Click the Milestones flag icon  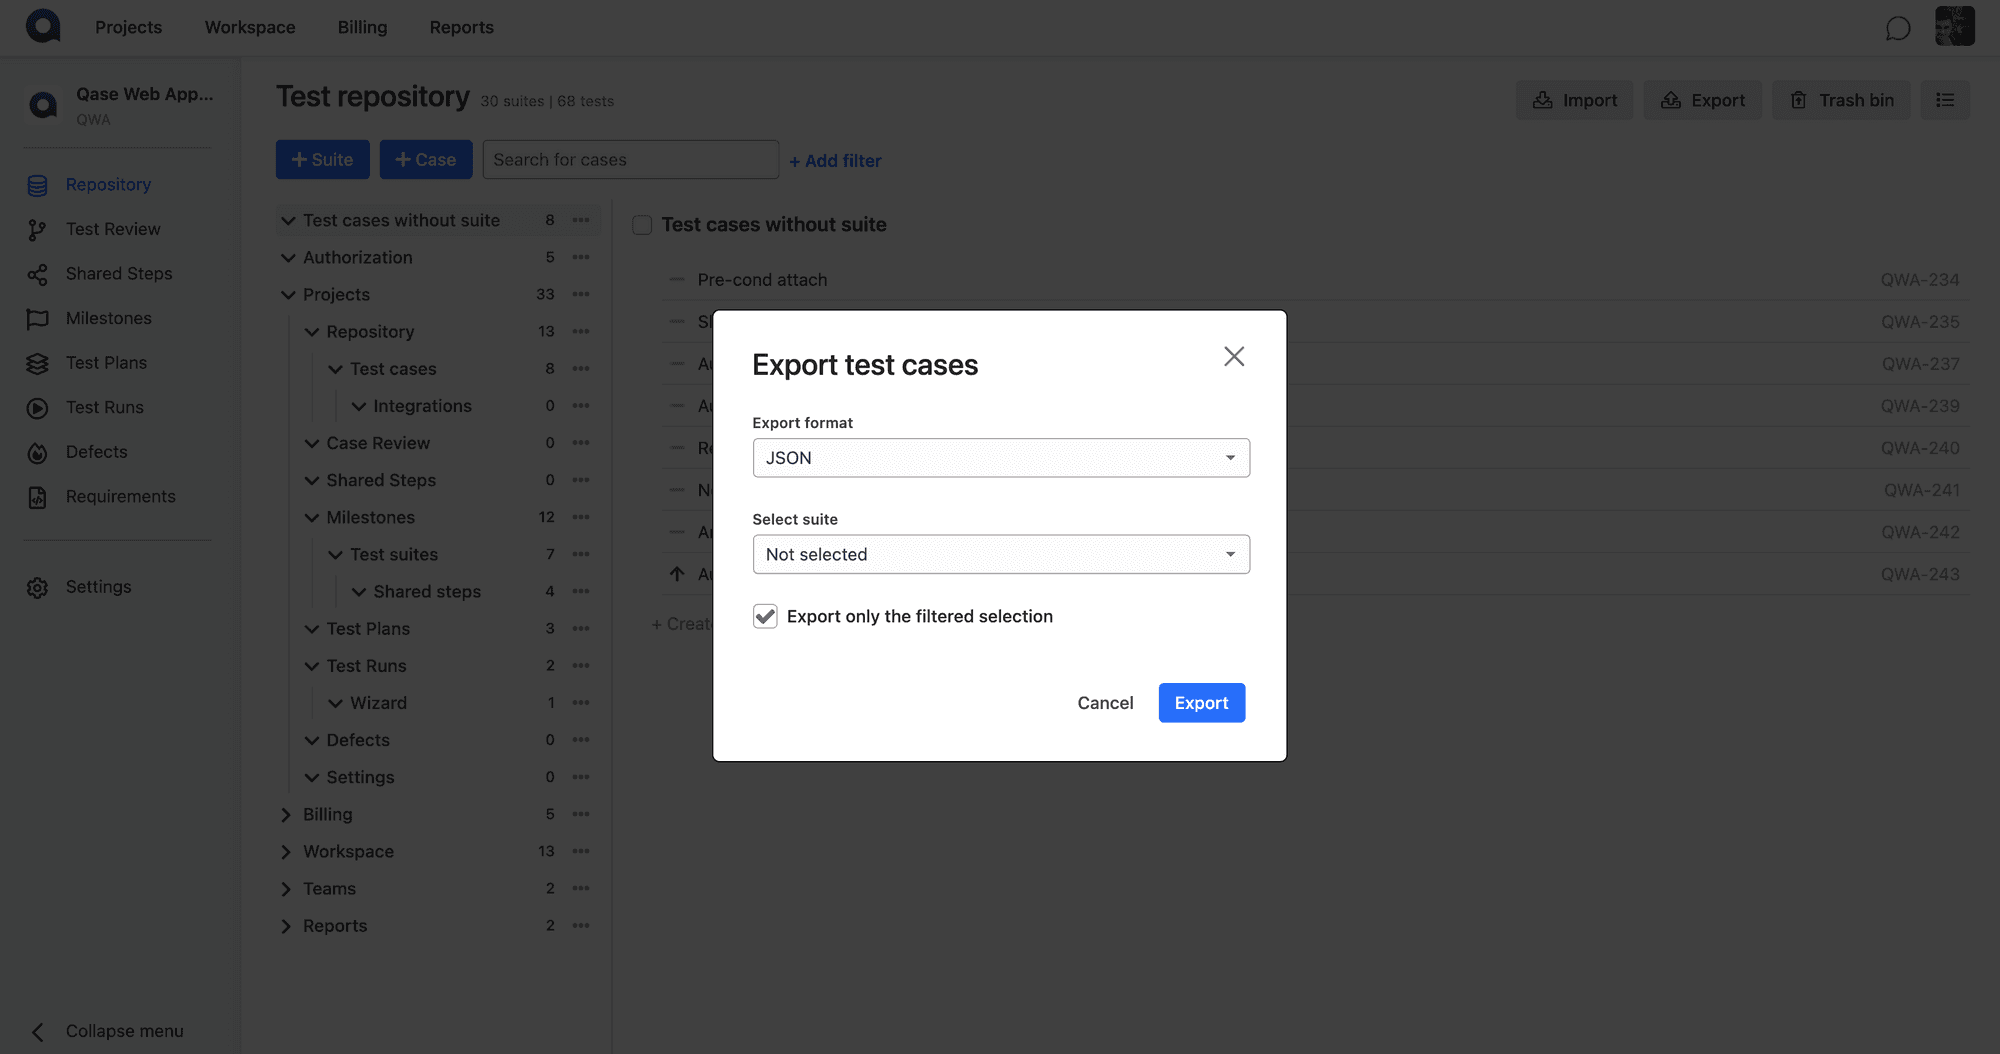(37, 319)
